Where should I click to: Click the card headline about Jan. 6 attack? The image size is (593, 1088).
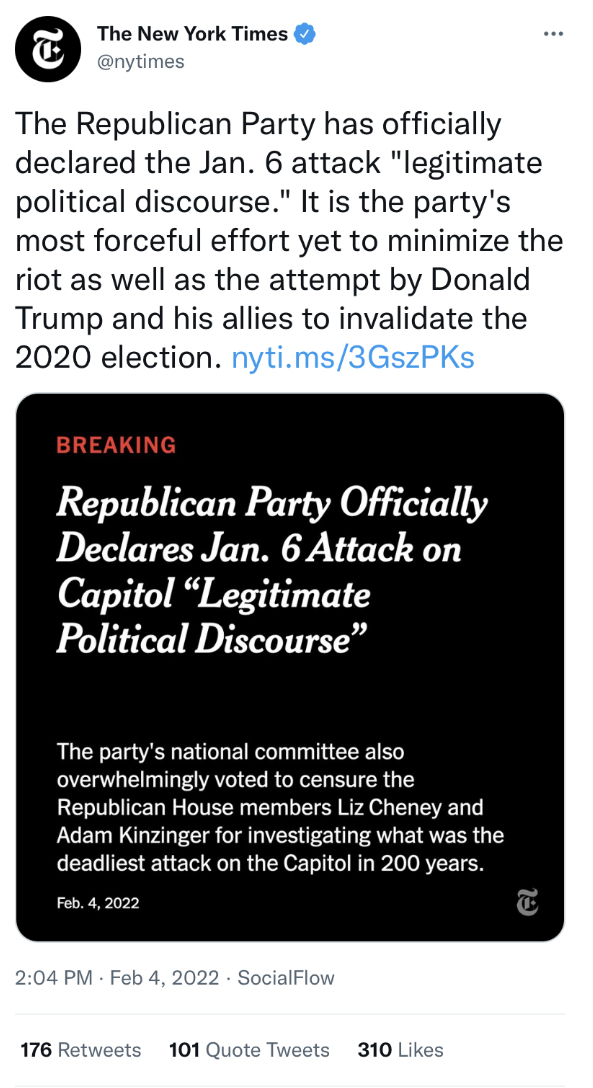coord(272,572)
